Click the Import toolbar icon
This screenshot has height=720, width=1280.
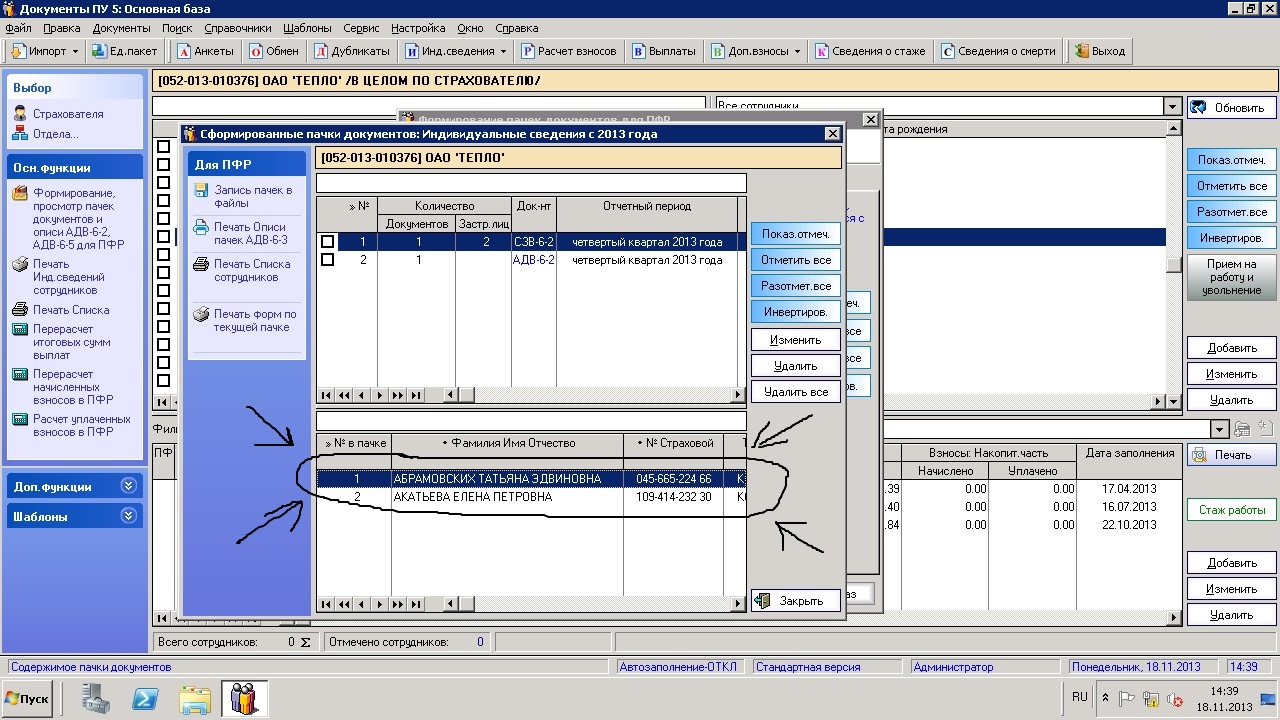(18, 51)
